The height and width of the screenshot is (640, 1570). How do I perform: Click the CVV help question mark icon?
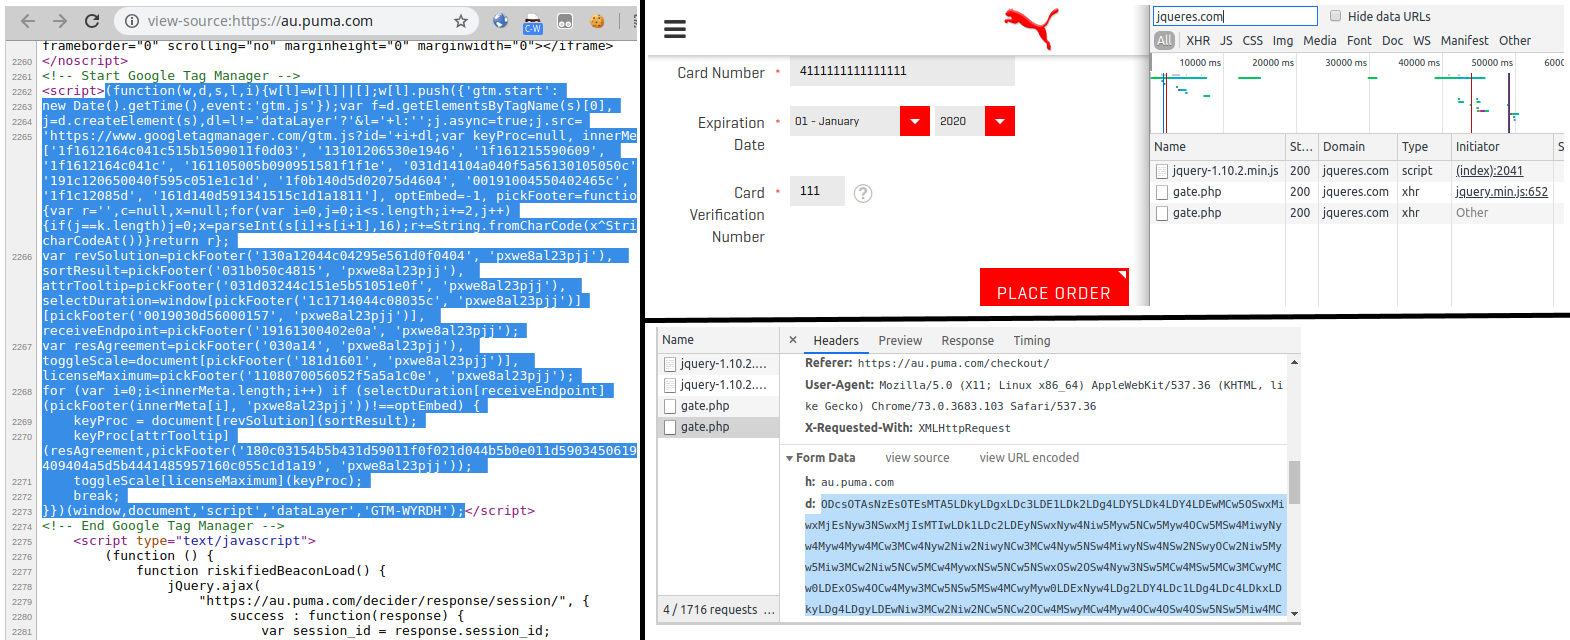pos(863,193)
